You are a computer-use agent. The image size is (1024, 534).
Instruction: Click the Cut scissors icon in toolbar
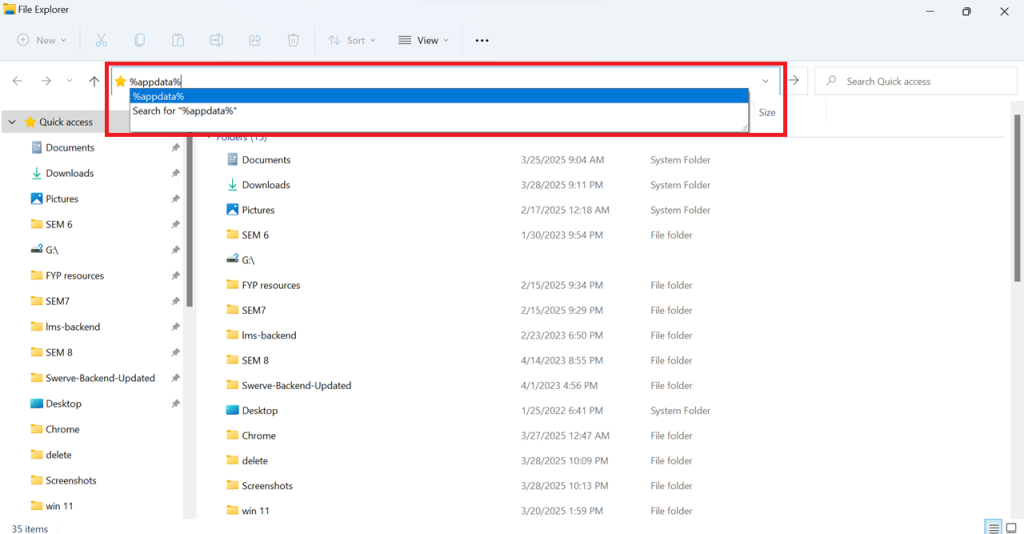tap(101, 40)
